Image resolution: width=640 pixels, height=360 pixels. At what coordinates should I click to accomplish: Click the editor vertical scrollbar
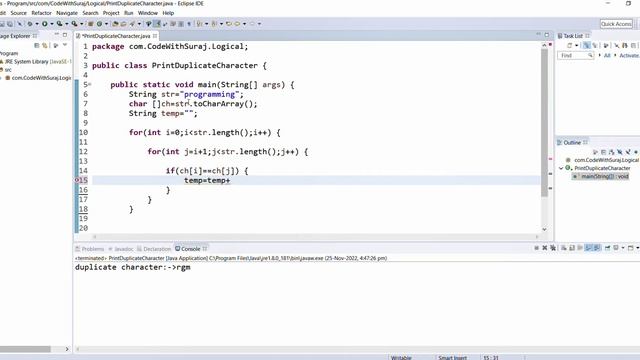coord(544,122)
